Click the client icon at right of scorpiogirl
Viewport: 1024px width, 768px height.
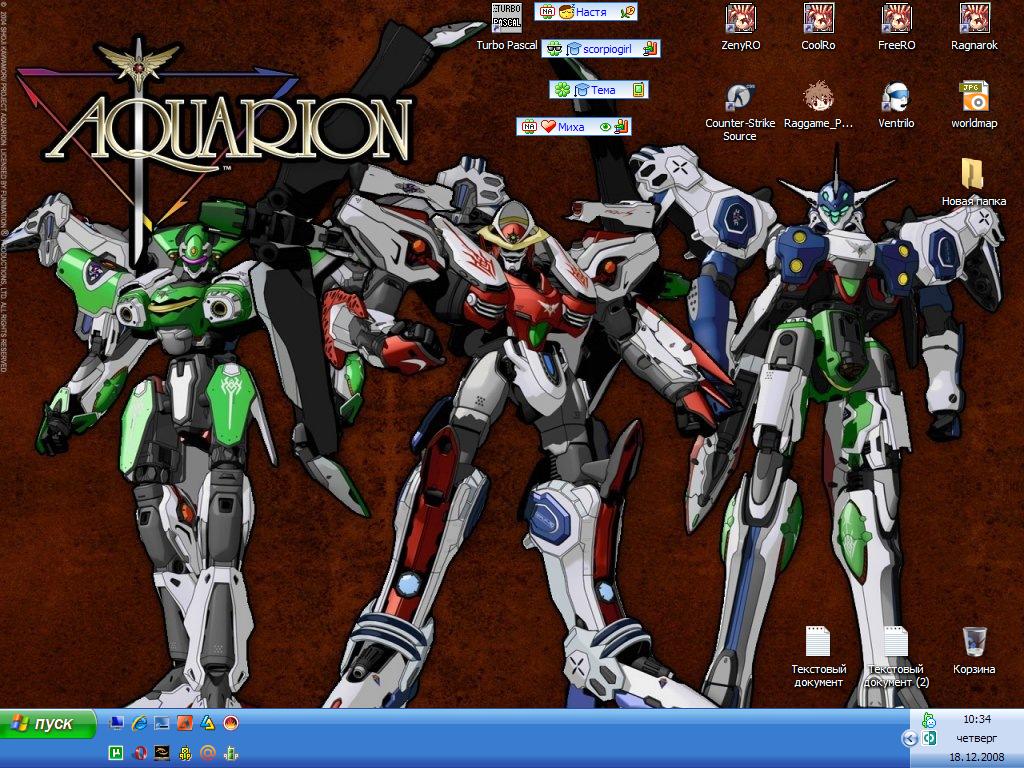pyautogui.click(x=650, y=49)
